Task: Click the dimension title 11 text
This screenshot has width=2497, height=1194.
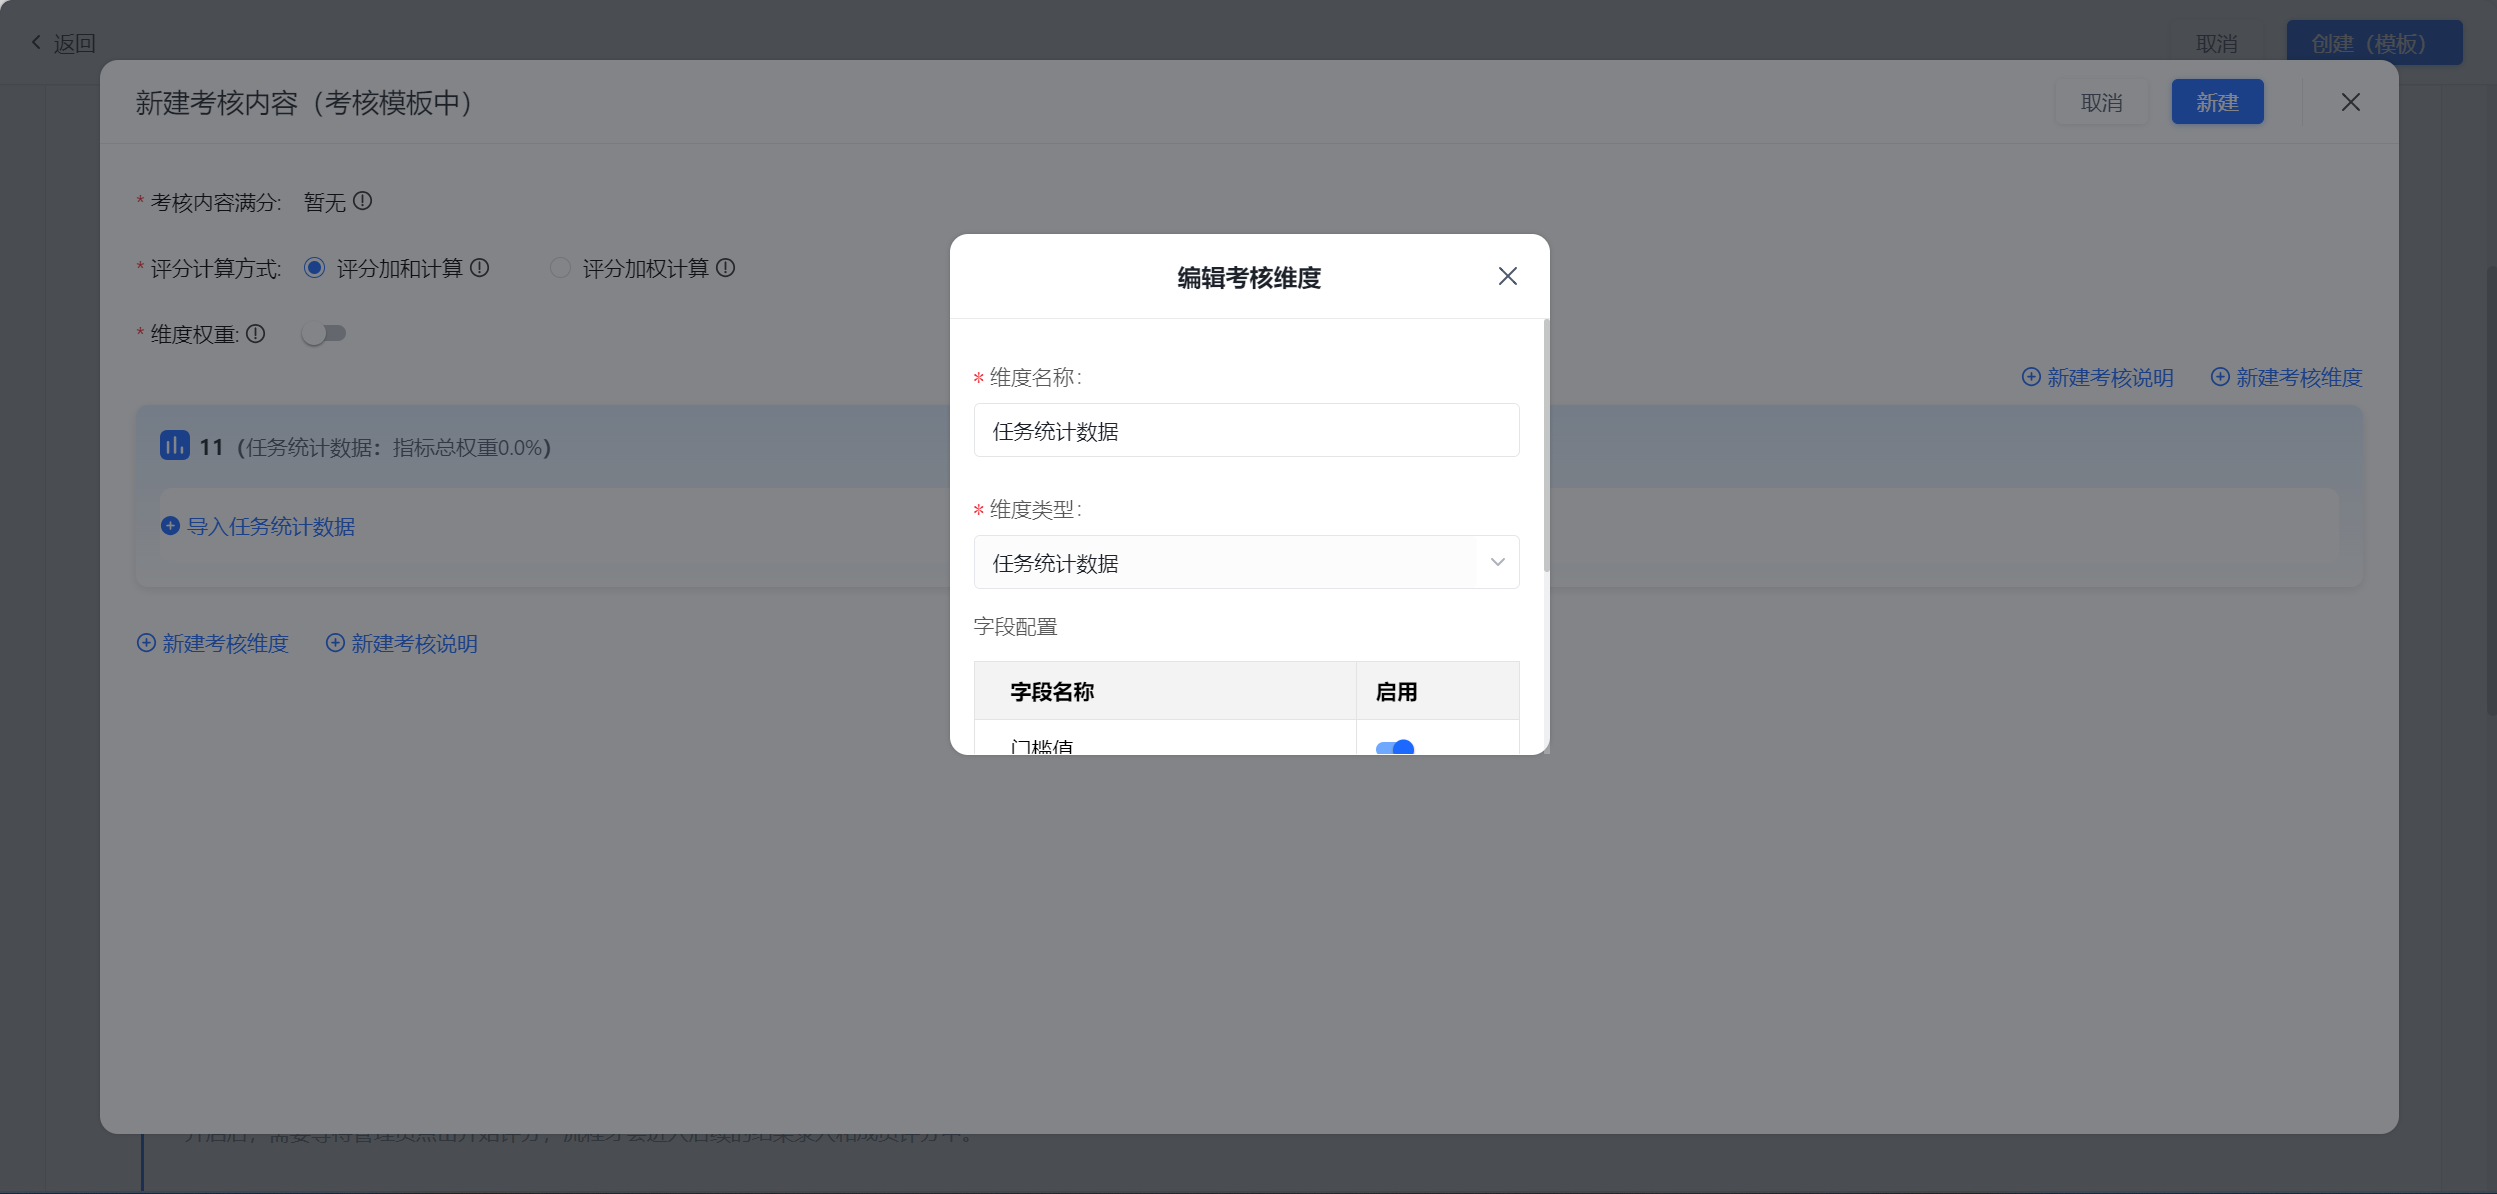Action: point(211,447)
